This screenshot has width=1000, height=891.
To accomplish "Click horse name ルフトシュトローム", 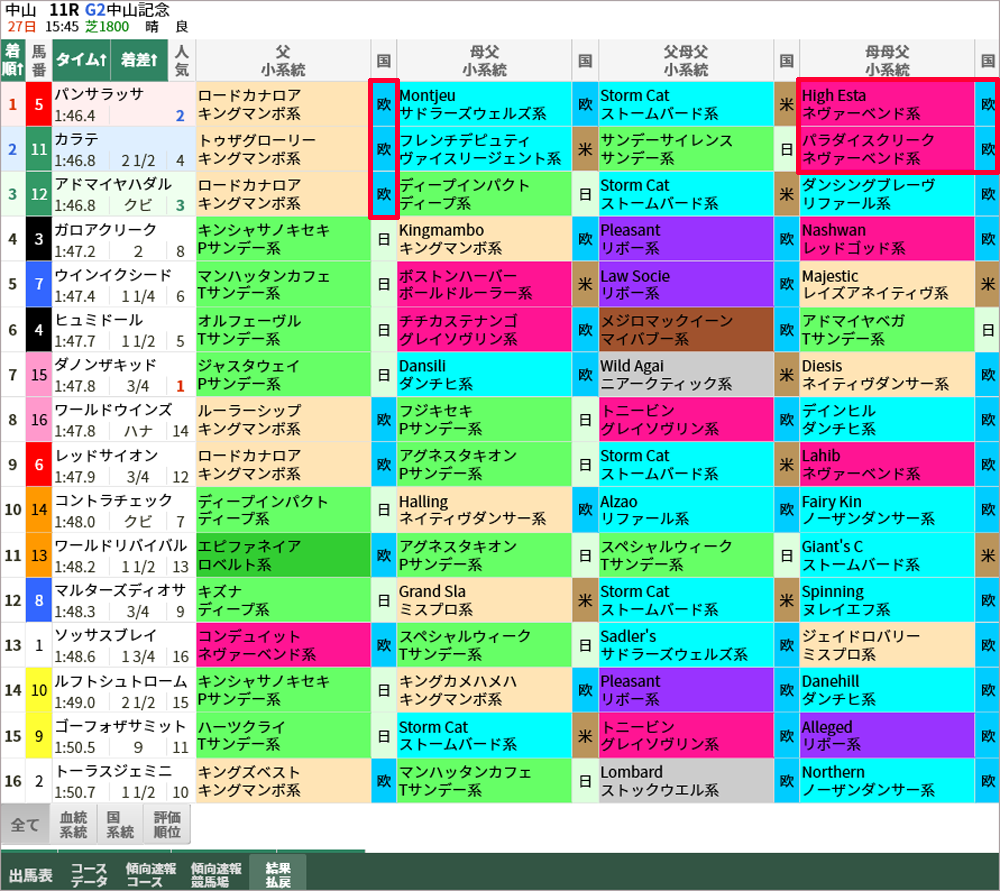I will [121, 681].
